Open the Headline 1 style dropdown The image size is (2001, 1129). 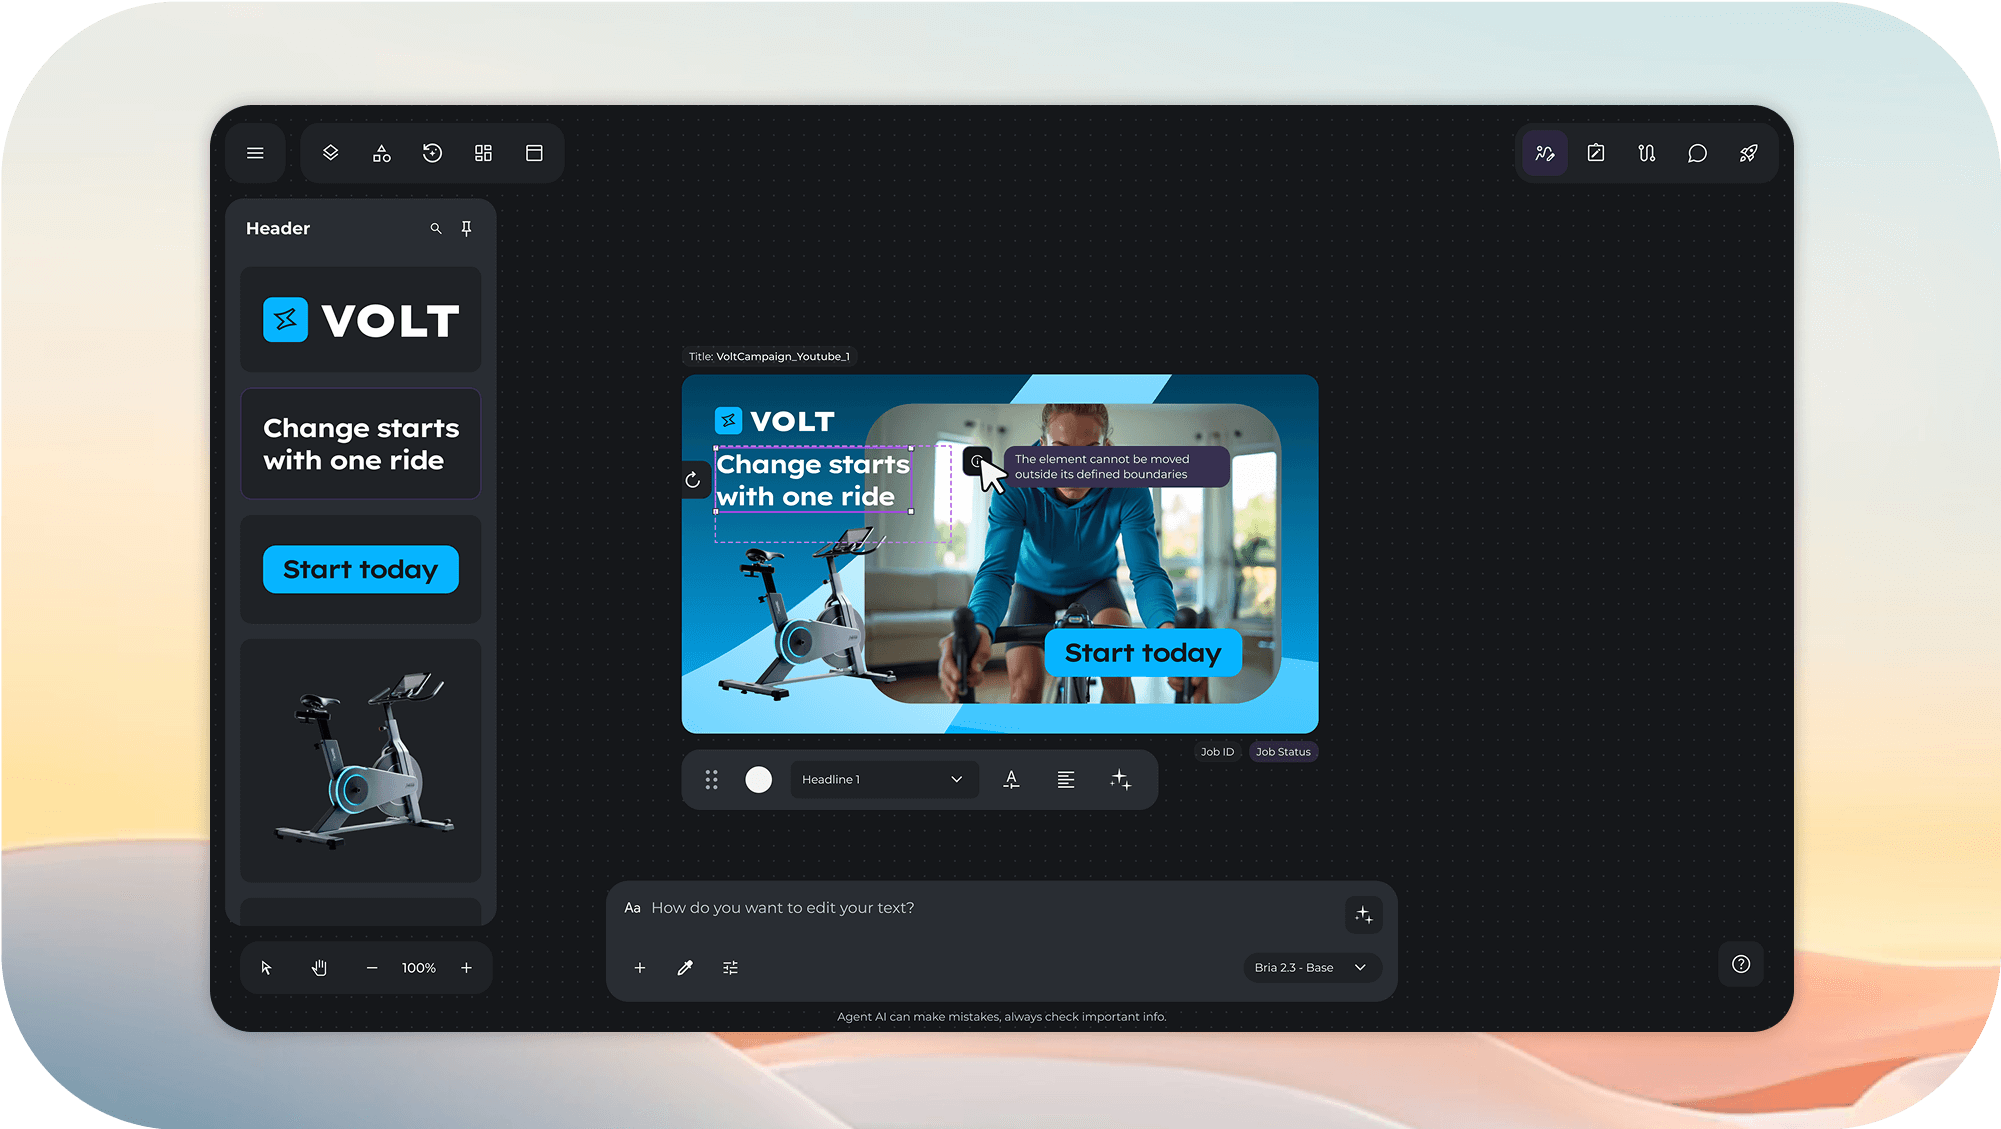click(884, 779)
